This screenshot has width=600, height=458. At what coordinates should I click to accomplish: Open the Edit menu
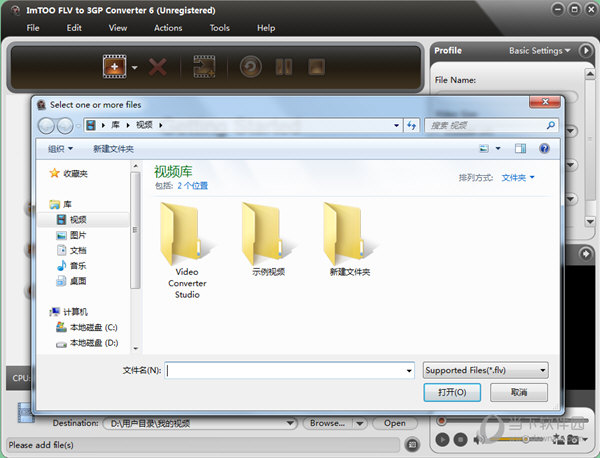click(74, 28)
